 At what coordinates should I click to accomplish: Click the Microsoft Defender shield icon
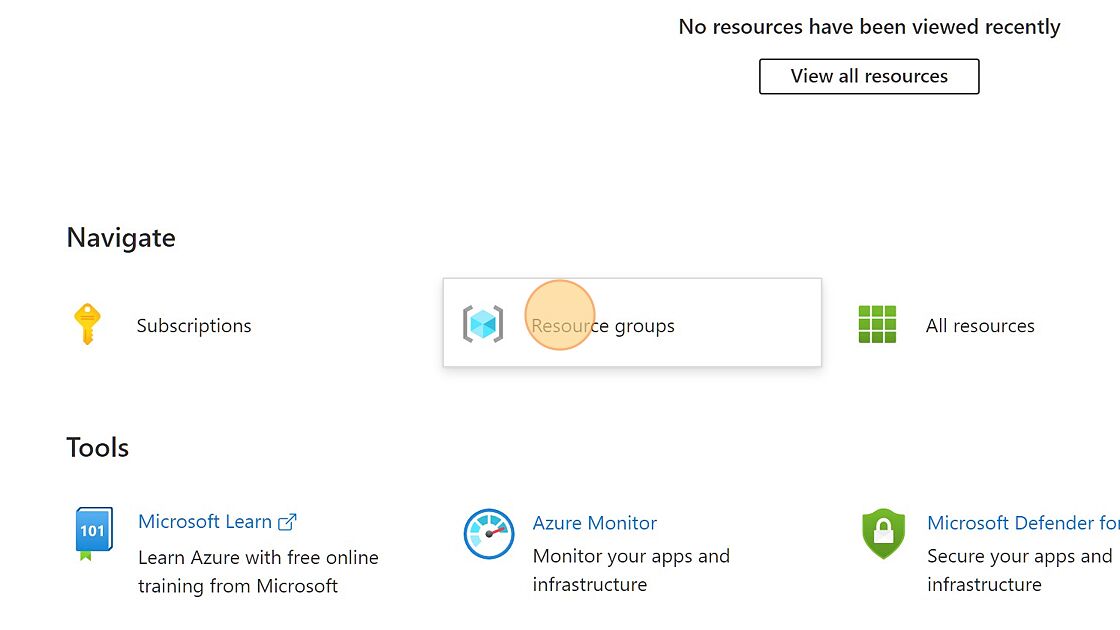(x=884, y=533)
